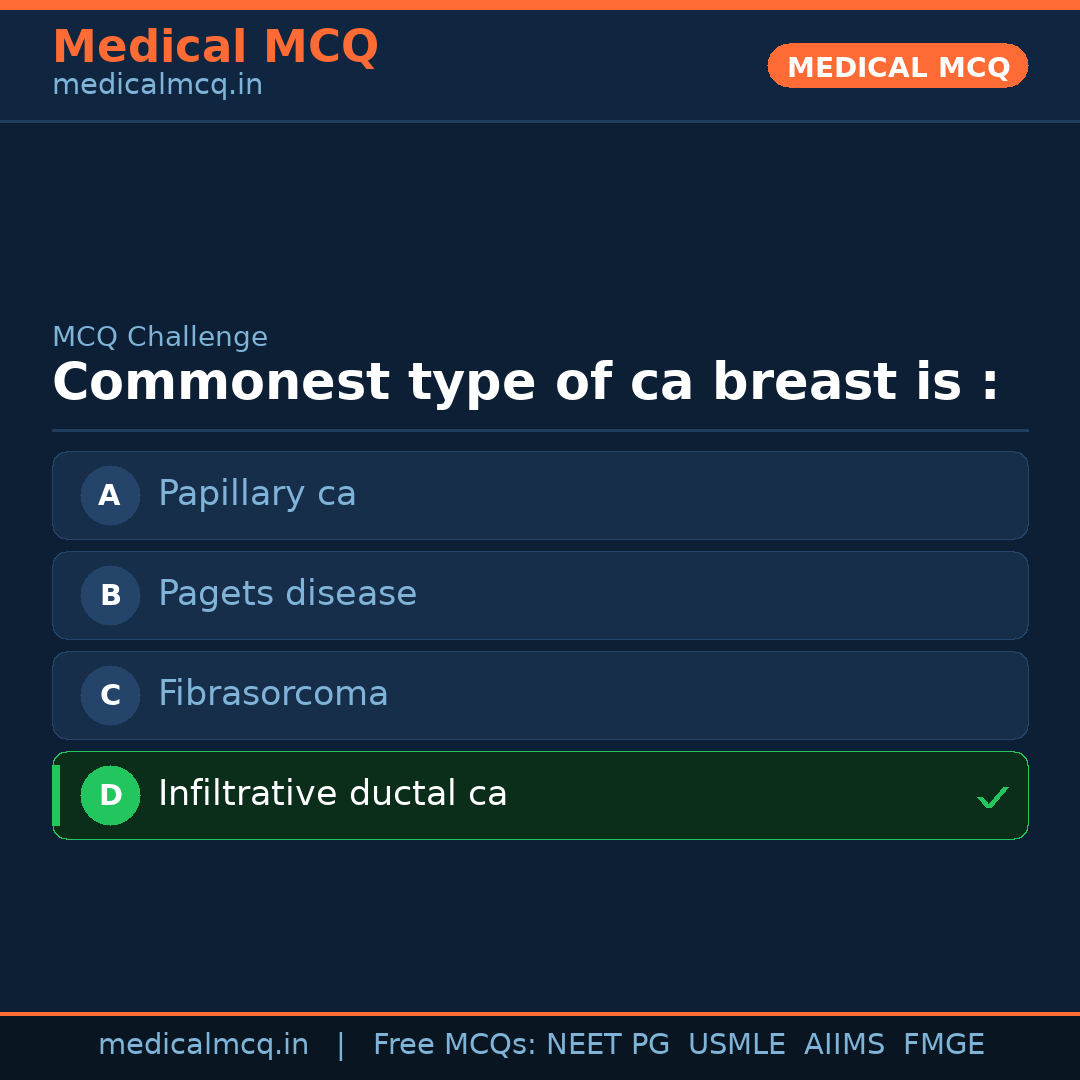1080x1080 pixels.
Task: Click the orange Medical MCQ header logo
Action: (x=215, y=46)
